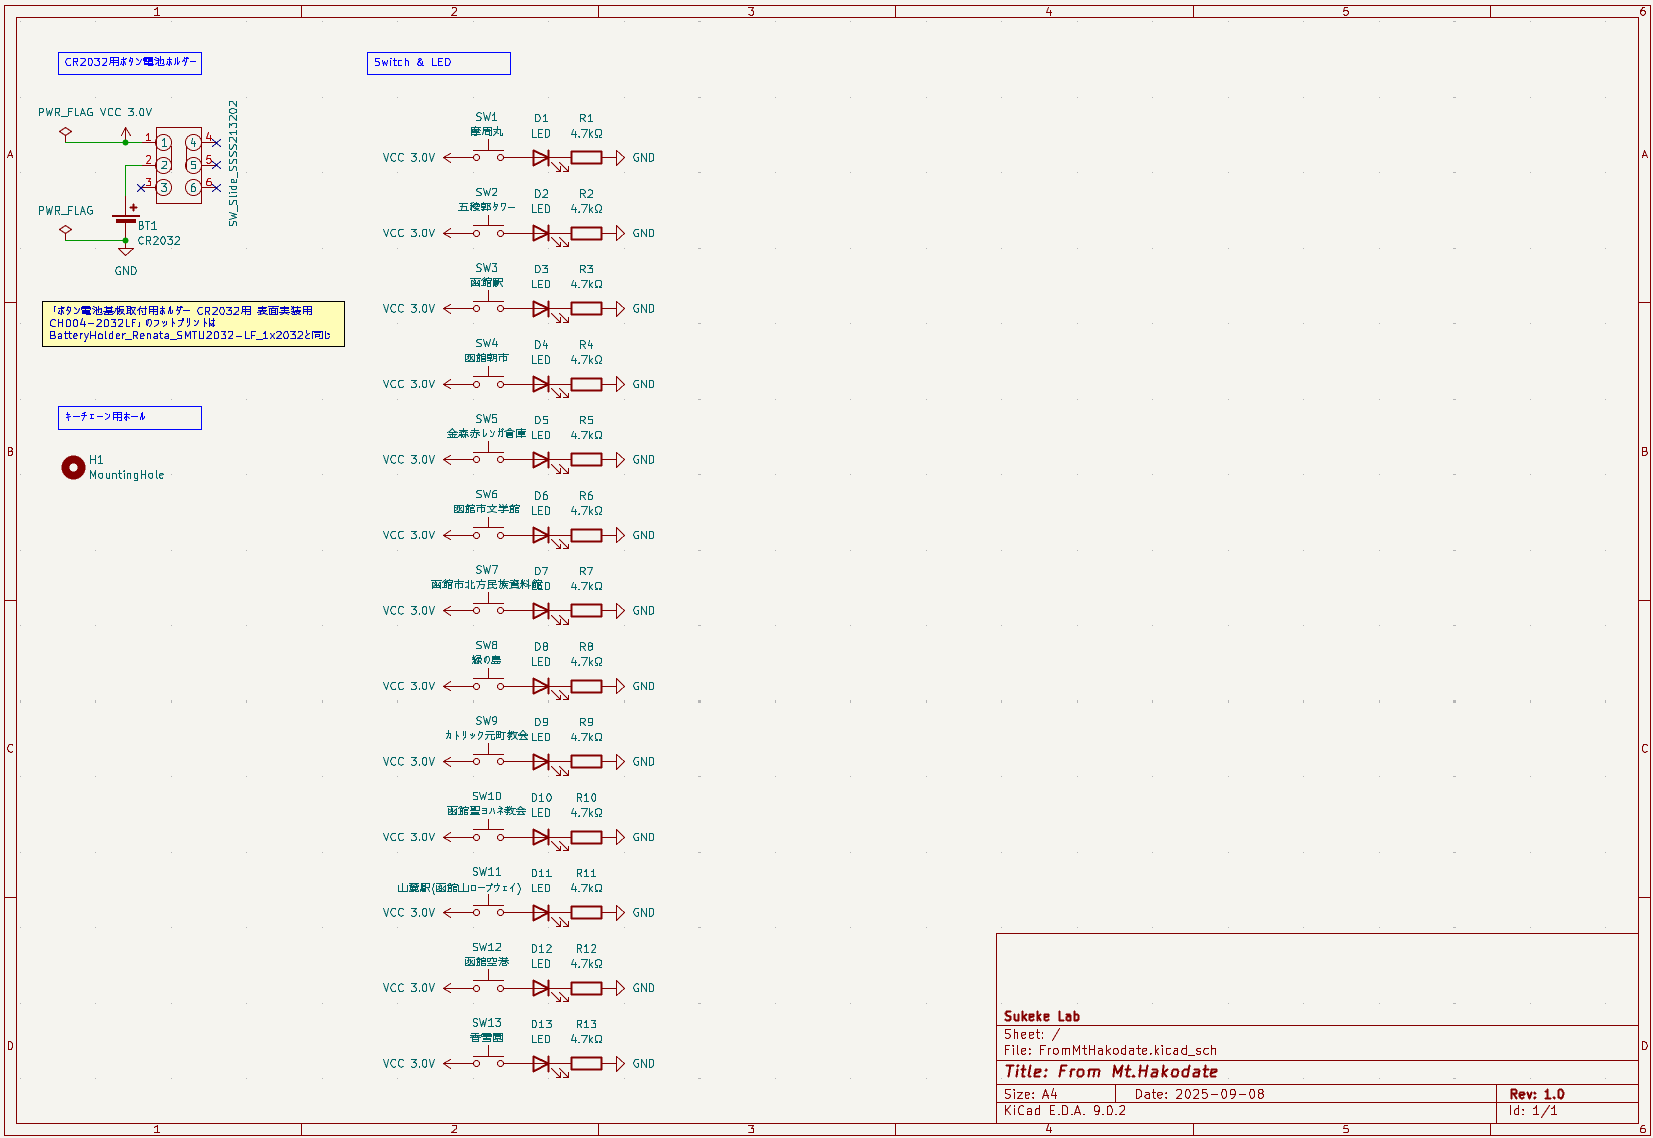Click the H1 MountingHole symbol
This screenshot has height=1138, width=1653.
coord(73,467)
